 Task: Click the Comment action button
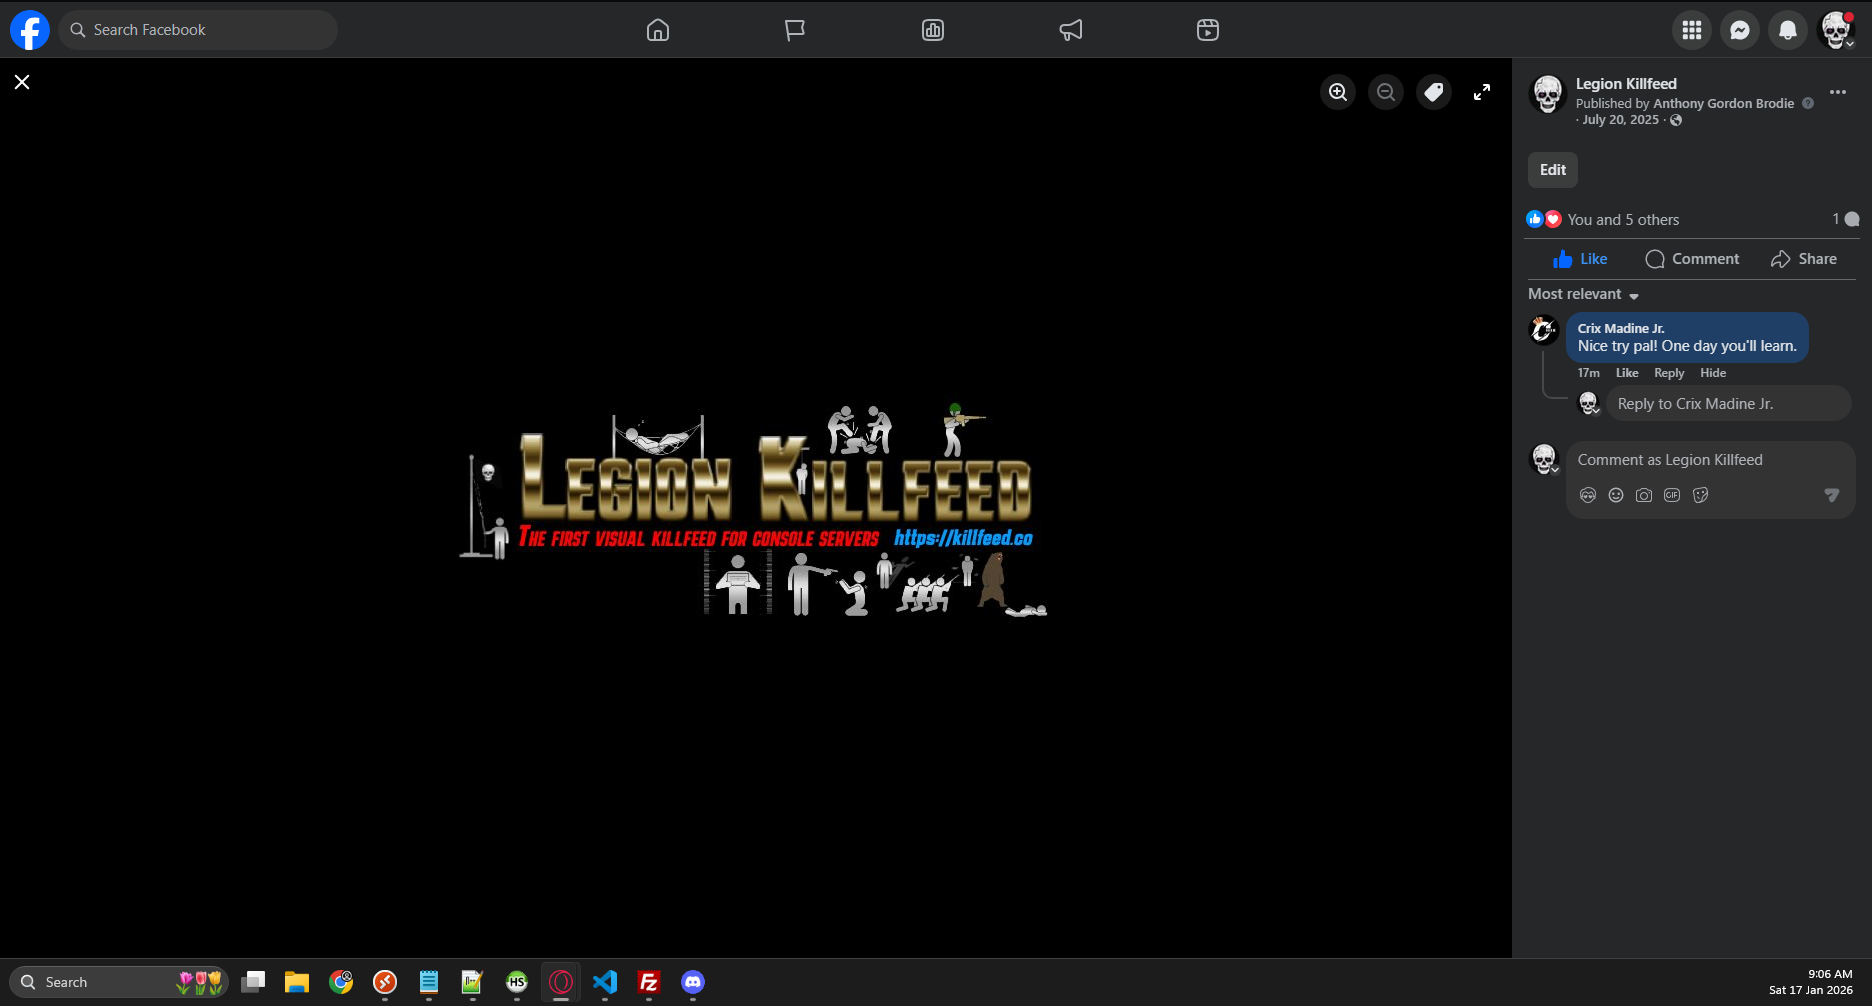tap(1692, 259)
